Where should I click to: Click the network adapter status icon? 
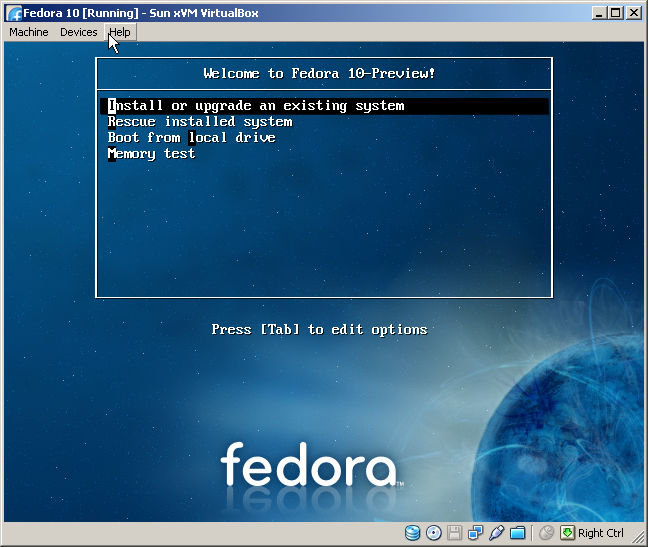coord(475,533)
